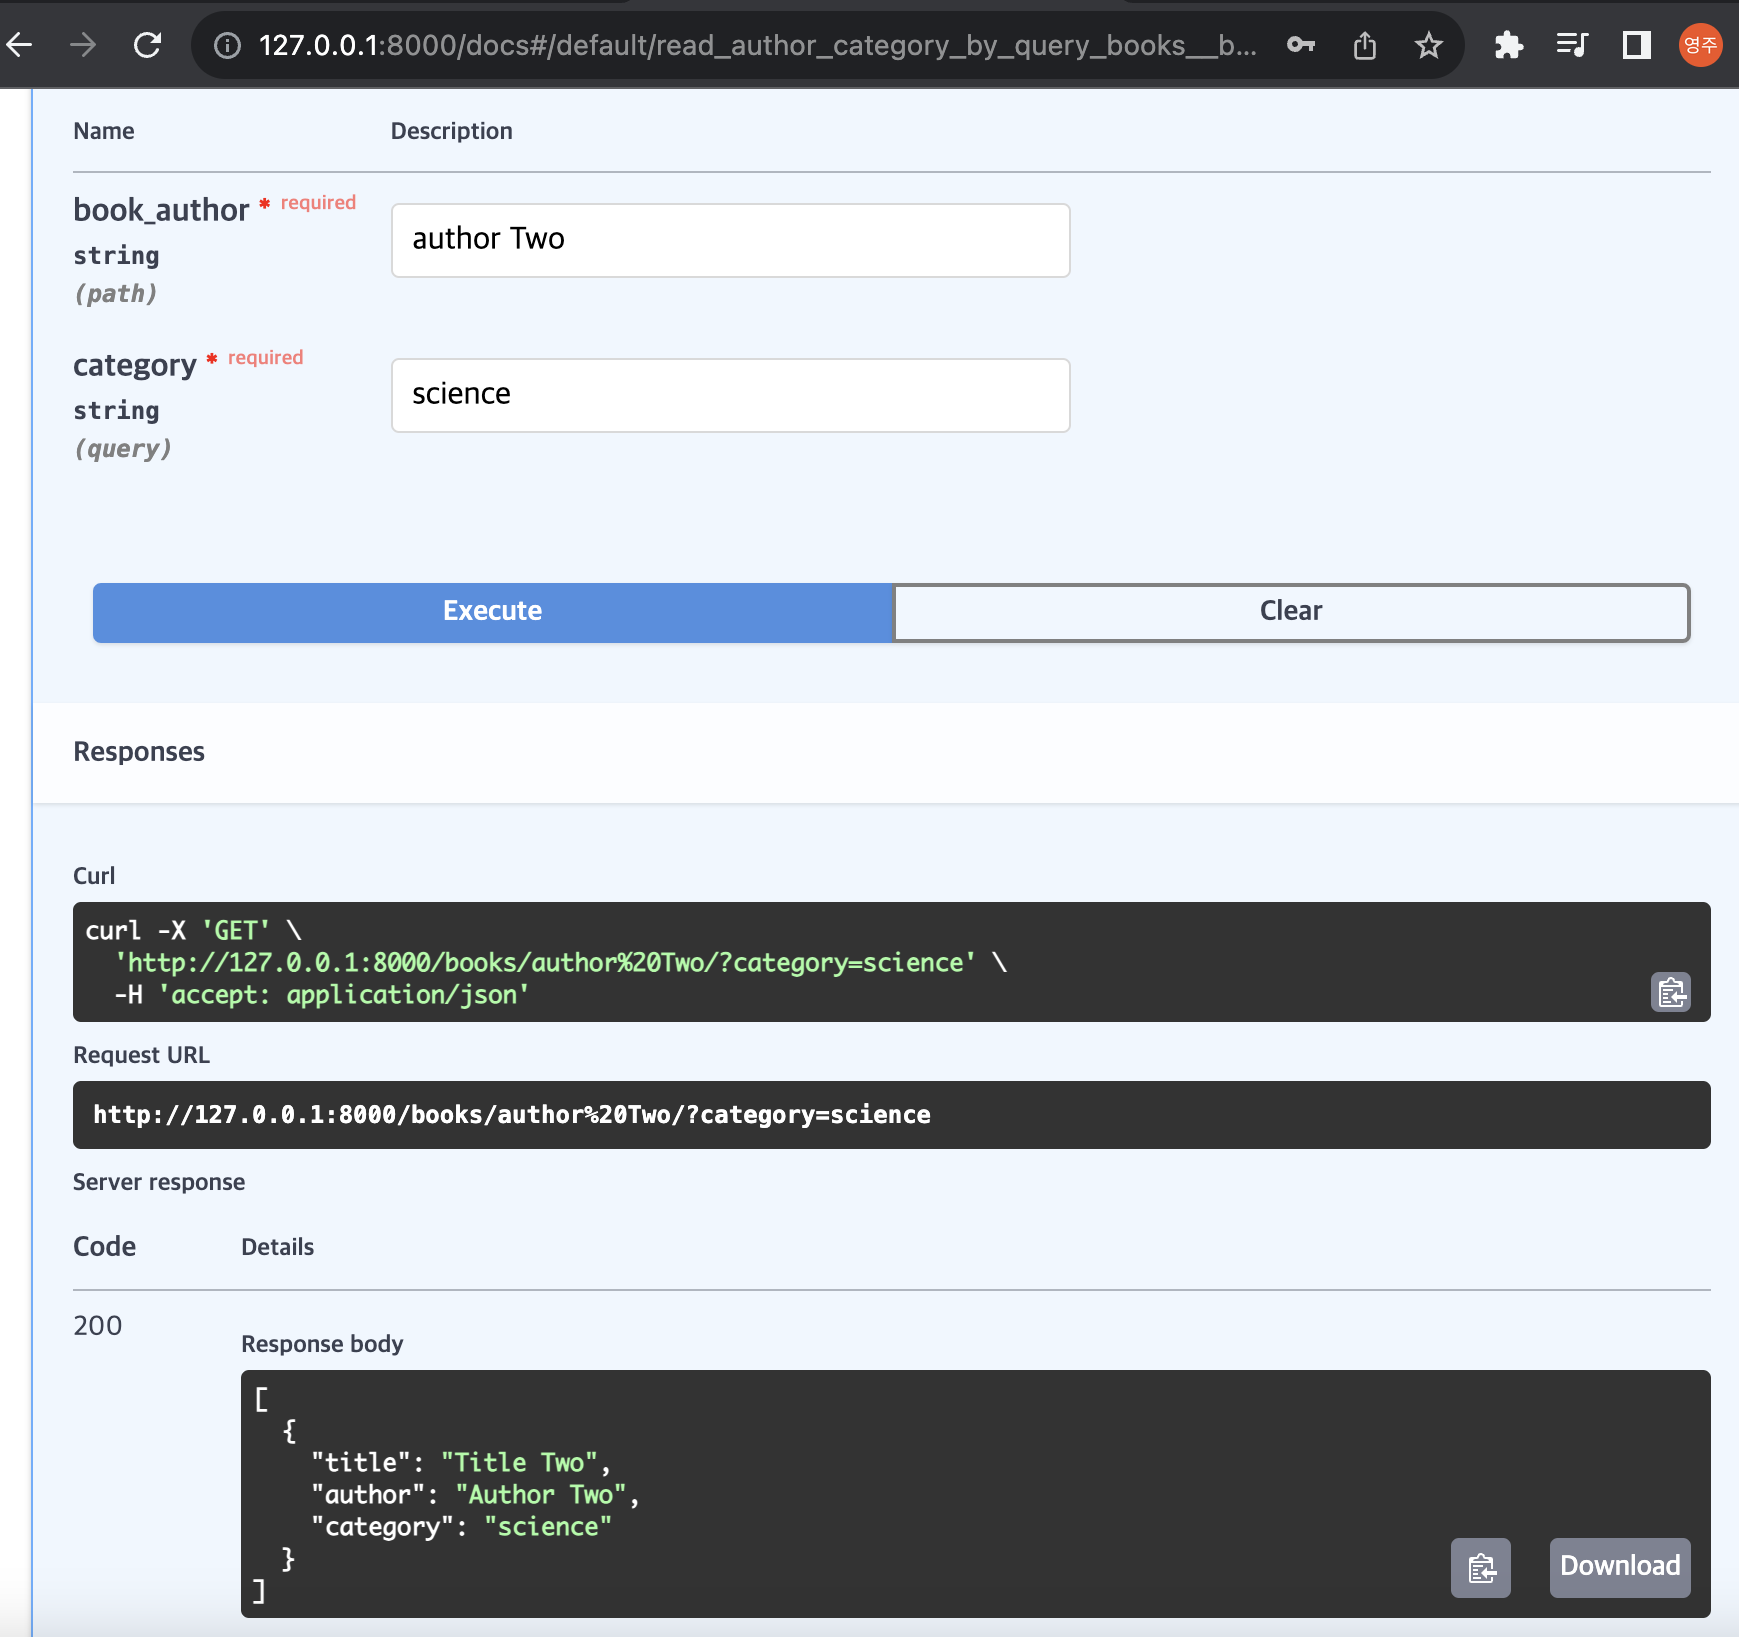
Task: Click the Execute button
Action: [x=492, y=612]
